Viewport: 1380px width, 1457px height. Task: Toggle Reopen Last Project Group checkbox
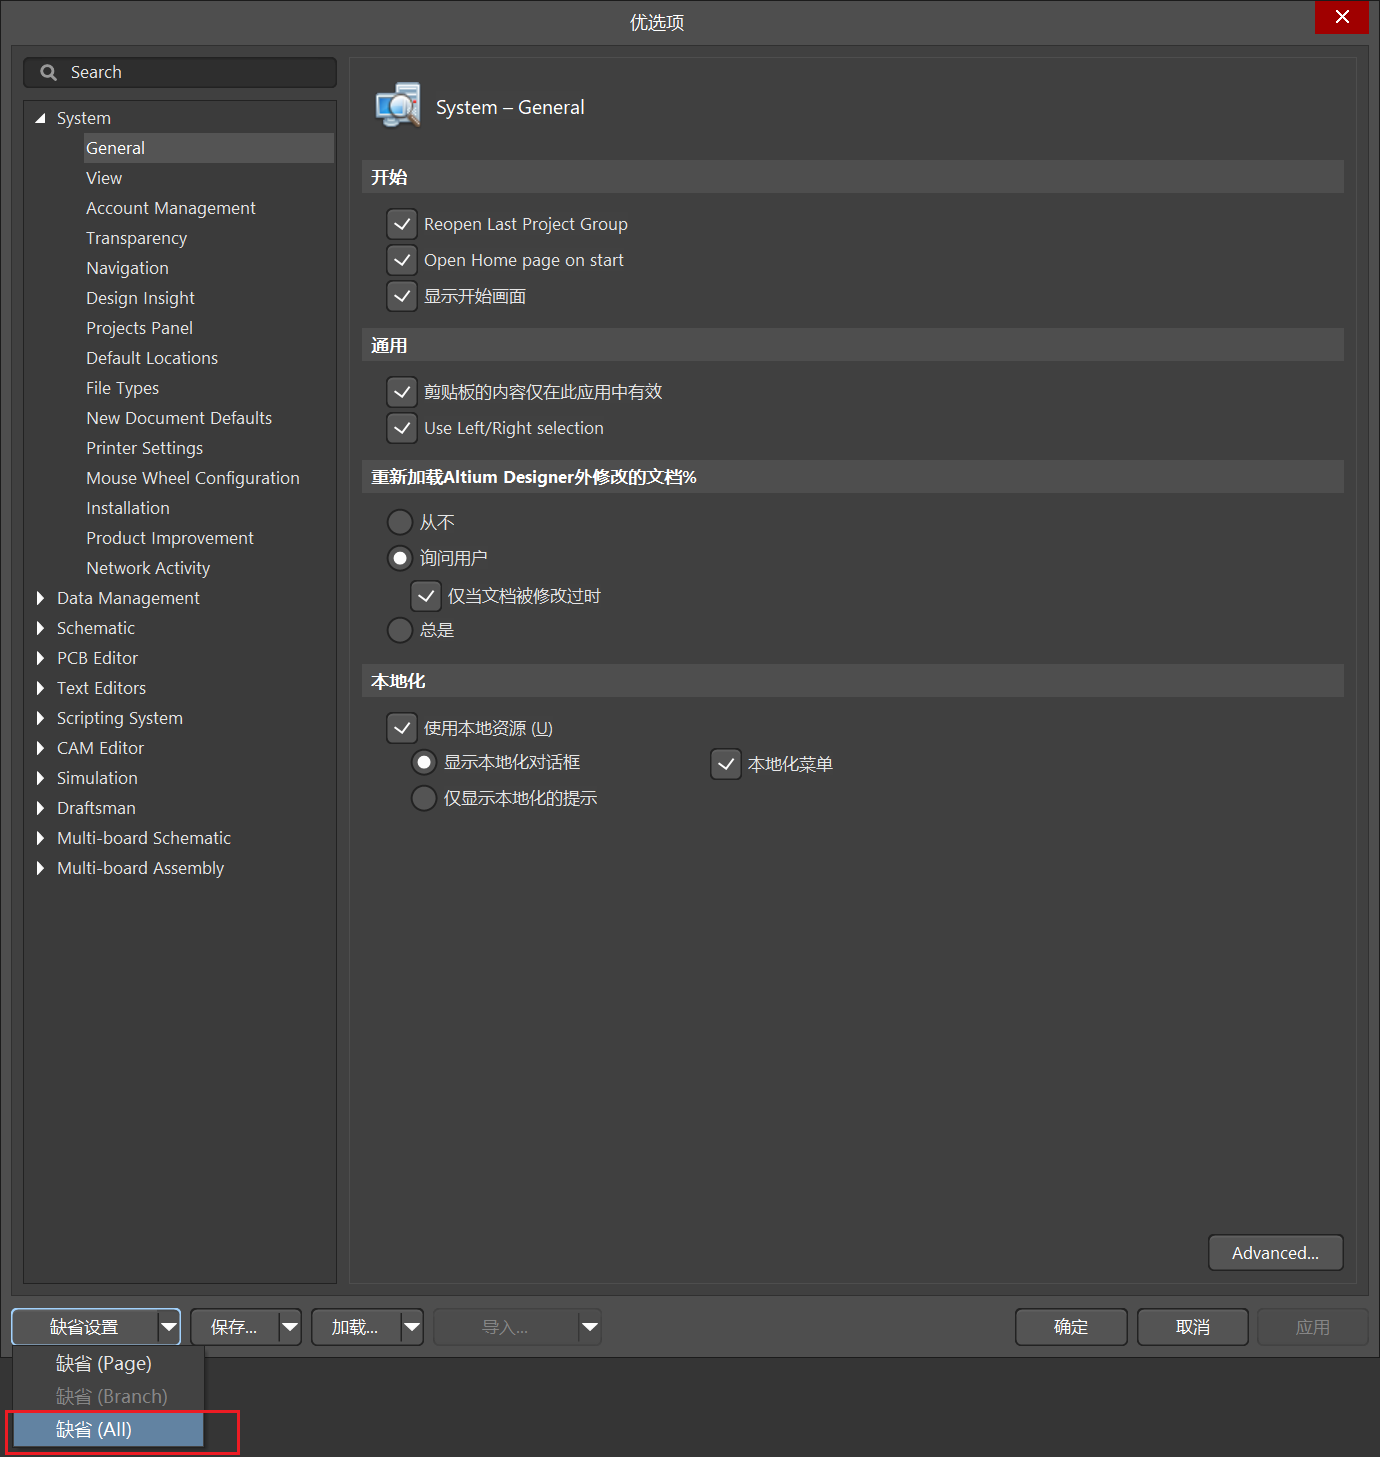point(402,224)
